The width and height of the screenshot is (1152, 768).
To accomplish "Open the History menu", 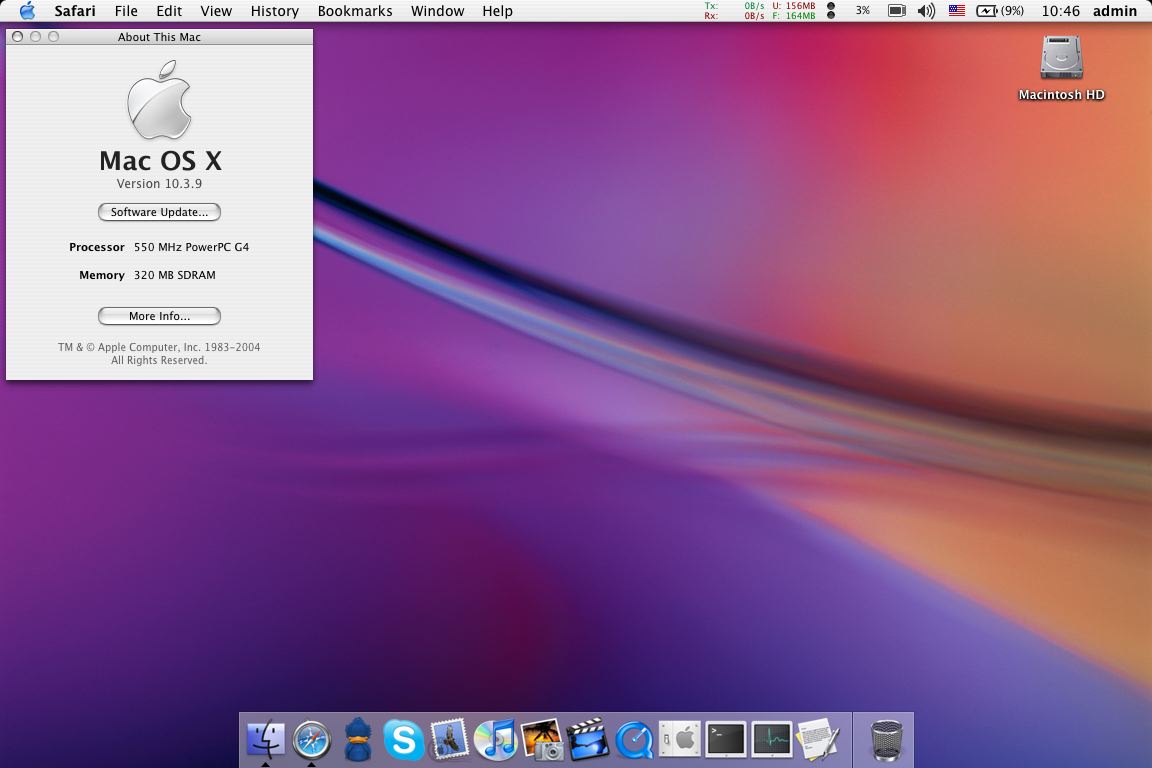I will tap(274, 11).
